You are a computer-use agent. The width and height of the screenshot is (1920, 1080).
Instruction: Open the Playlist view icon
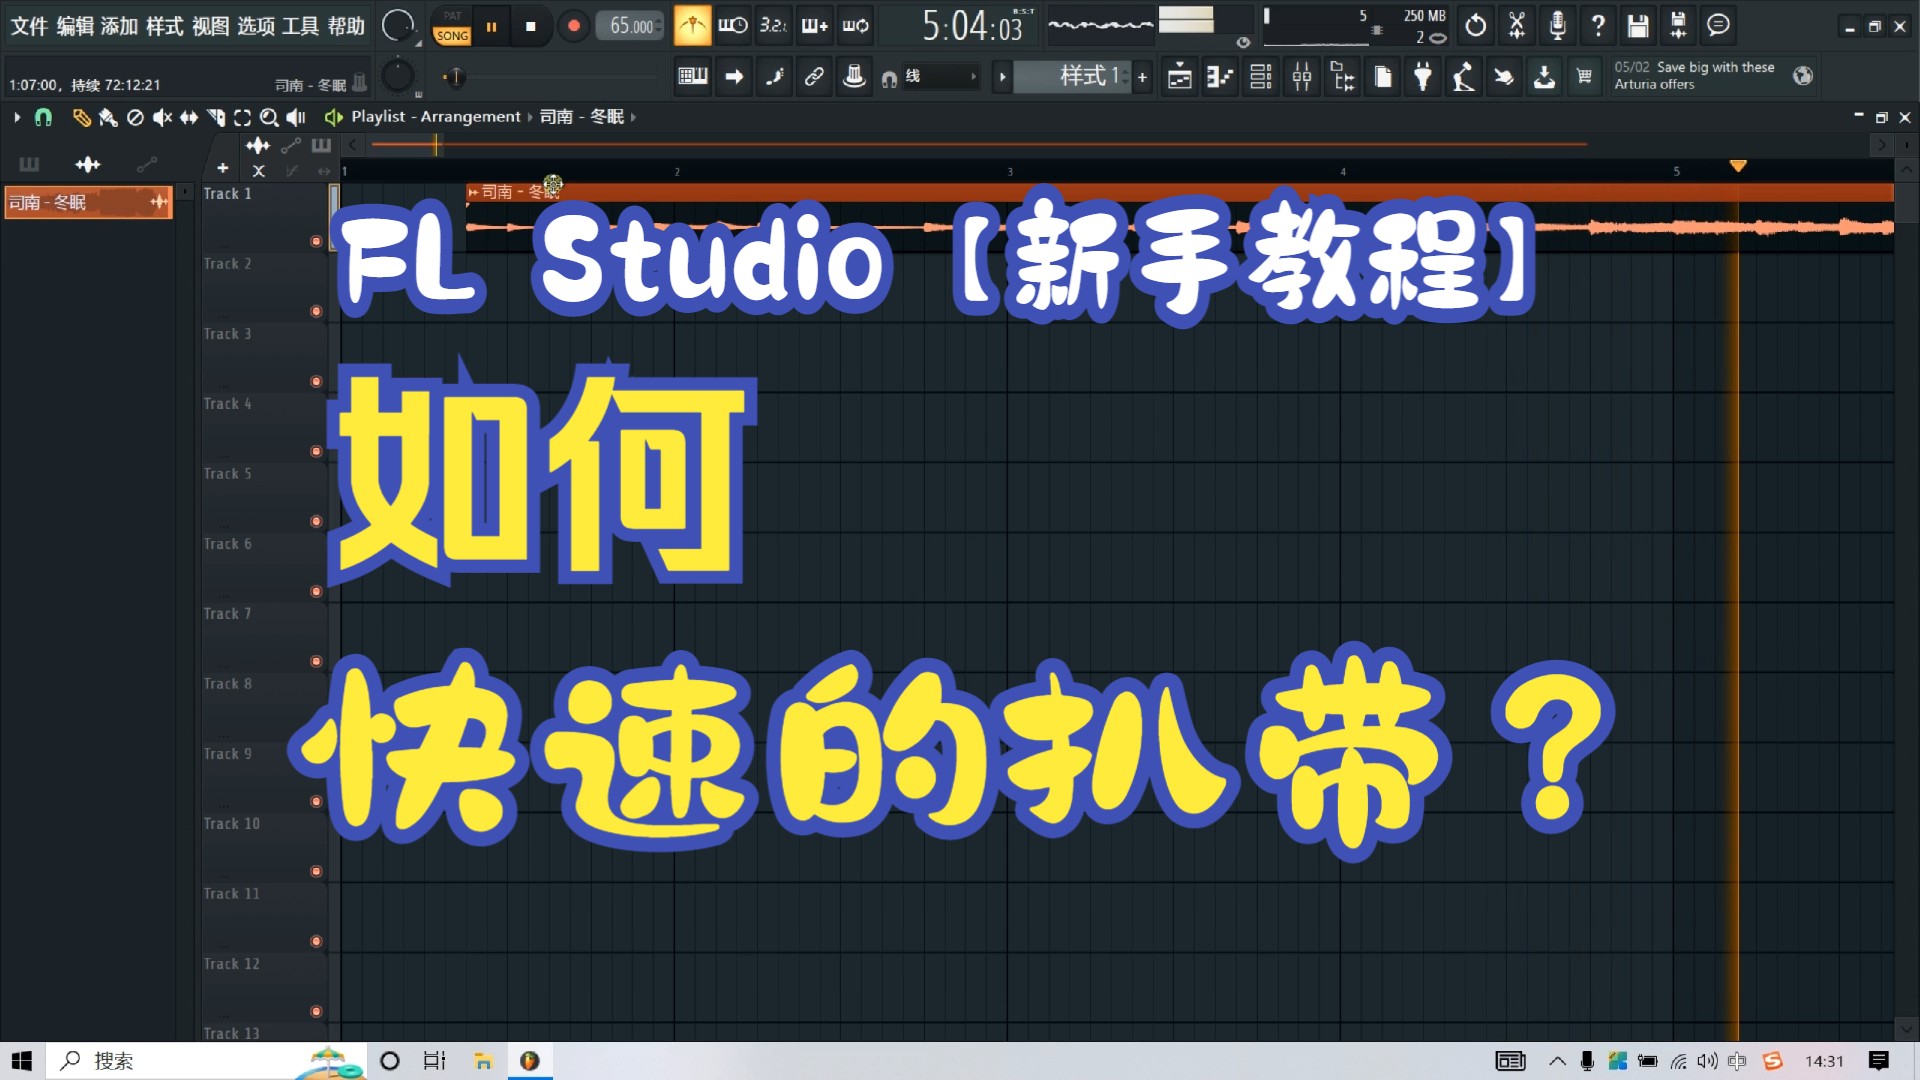pyautogui.click(x=1179, y=76)
